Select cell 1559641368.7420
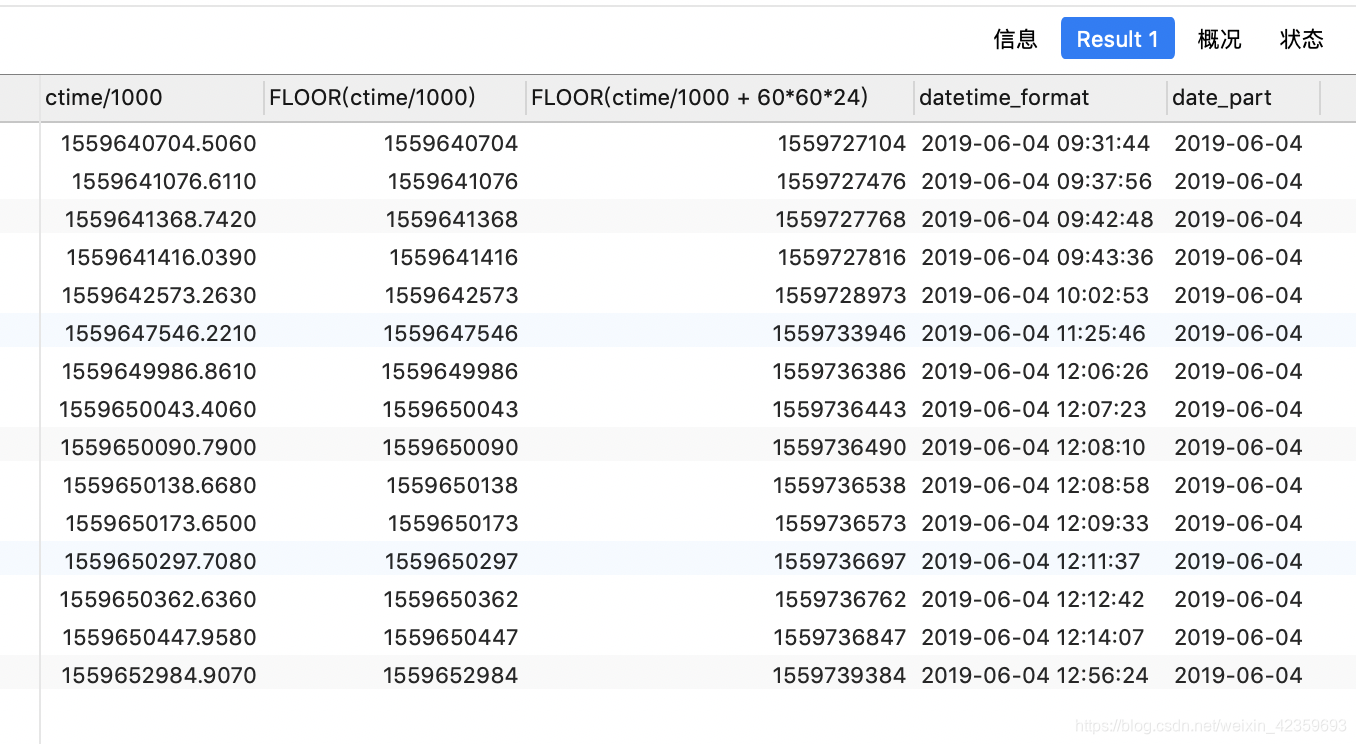 point(160,219)
